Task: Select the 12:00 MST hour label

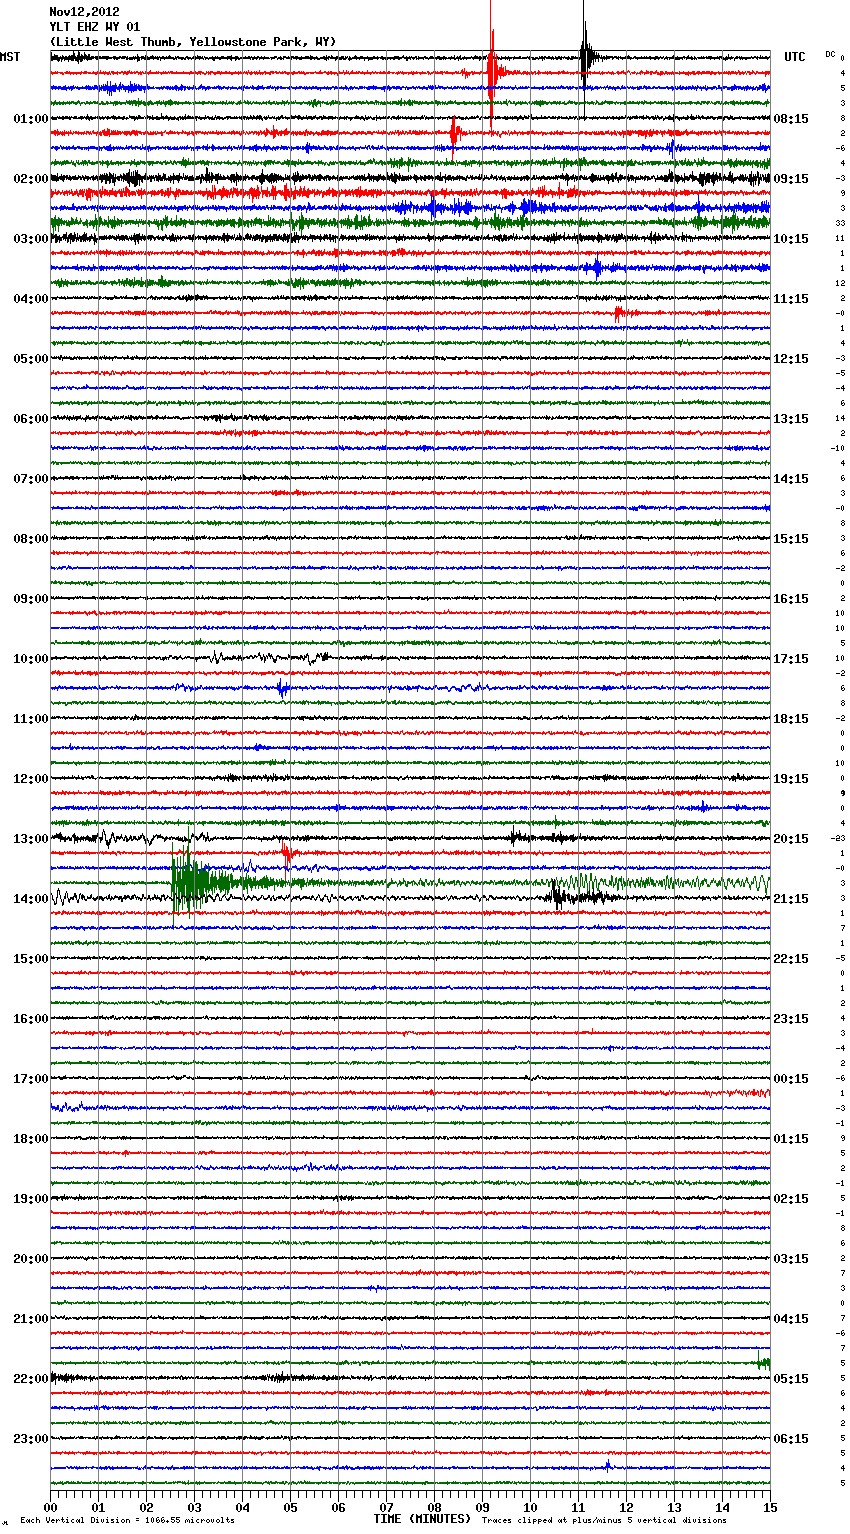Action: tap(31, 779)
